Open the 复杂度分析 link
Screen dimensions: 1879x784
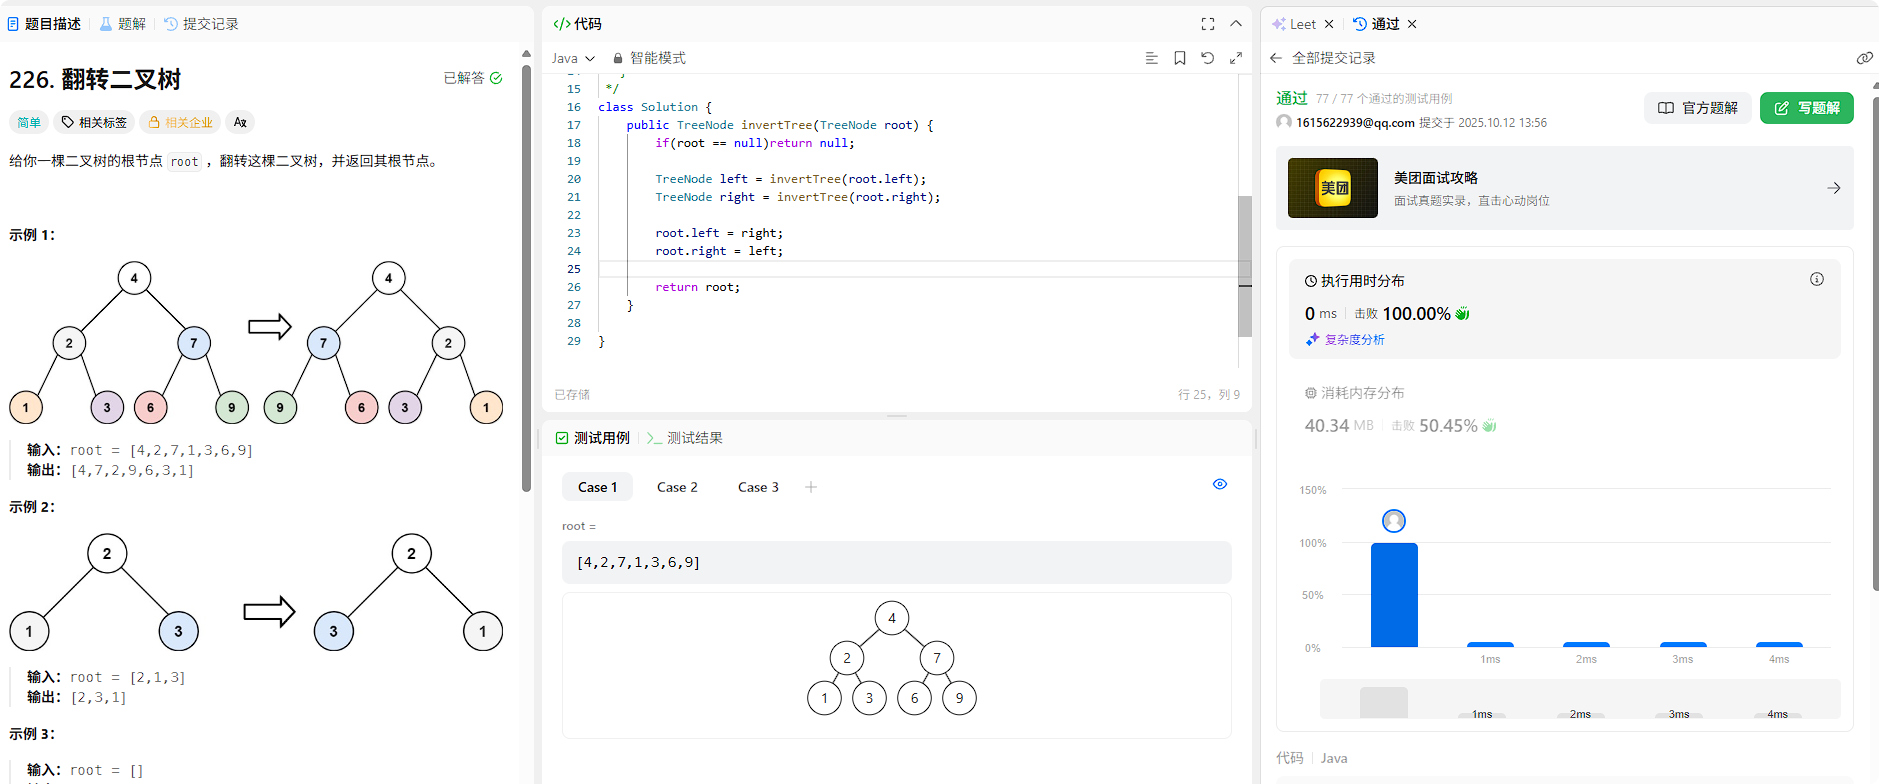point(1345,340)
